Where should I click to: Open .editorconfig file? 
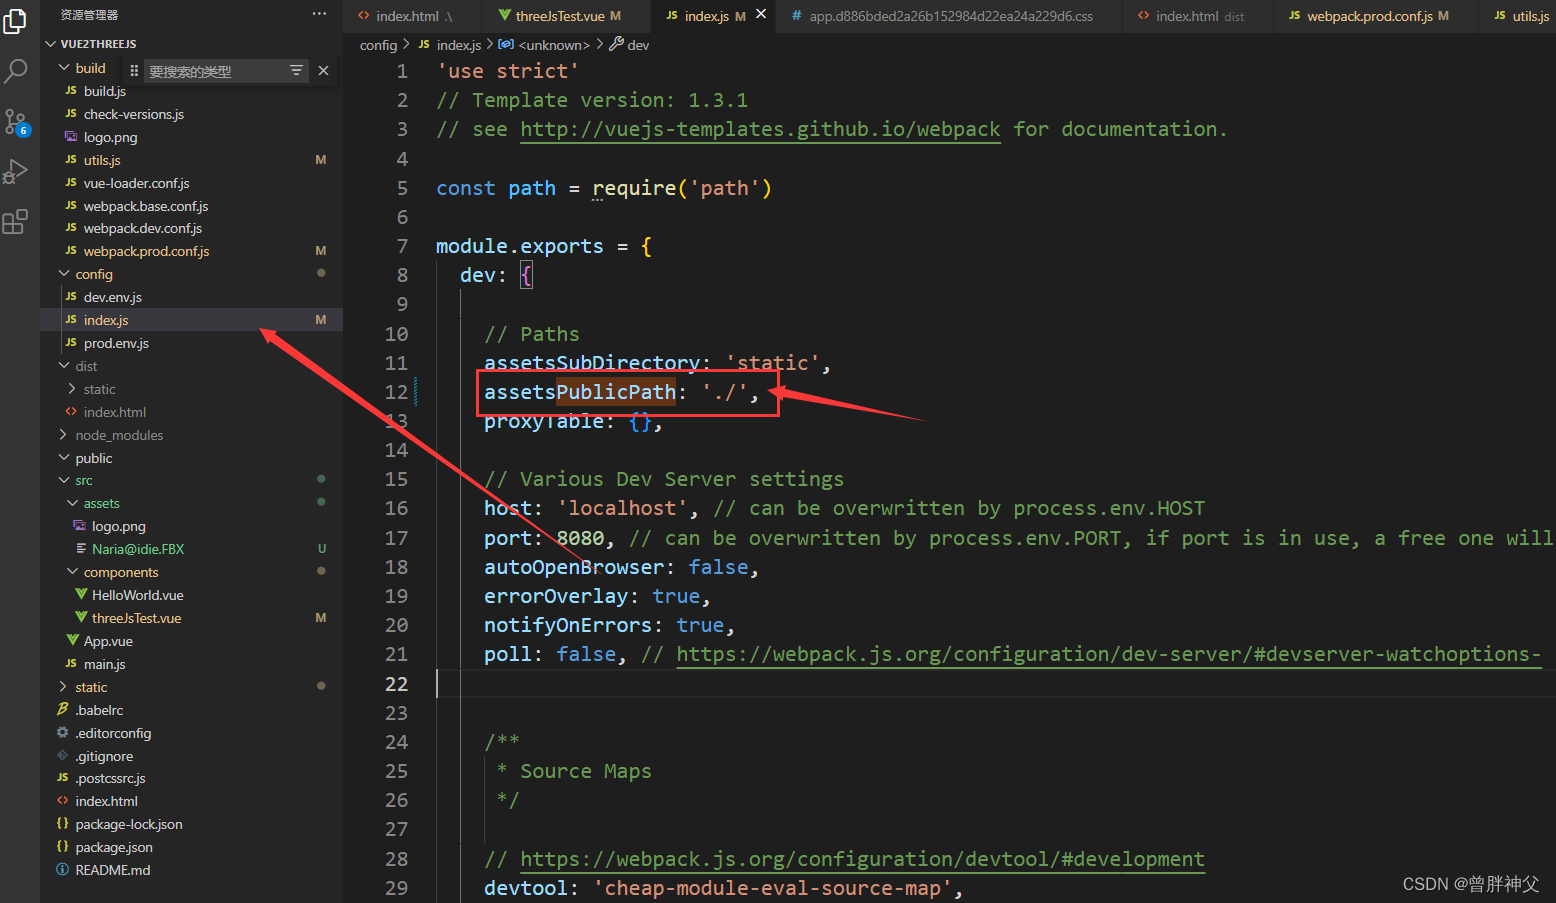[x=113, y=733]
